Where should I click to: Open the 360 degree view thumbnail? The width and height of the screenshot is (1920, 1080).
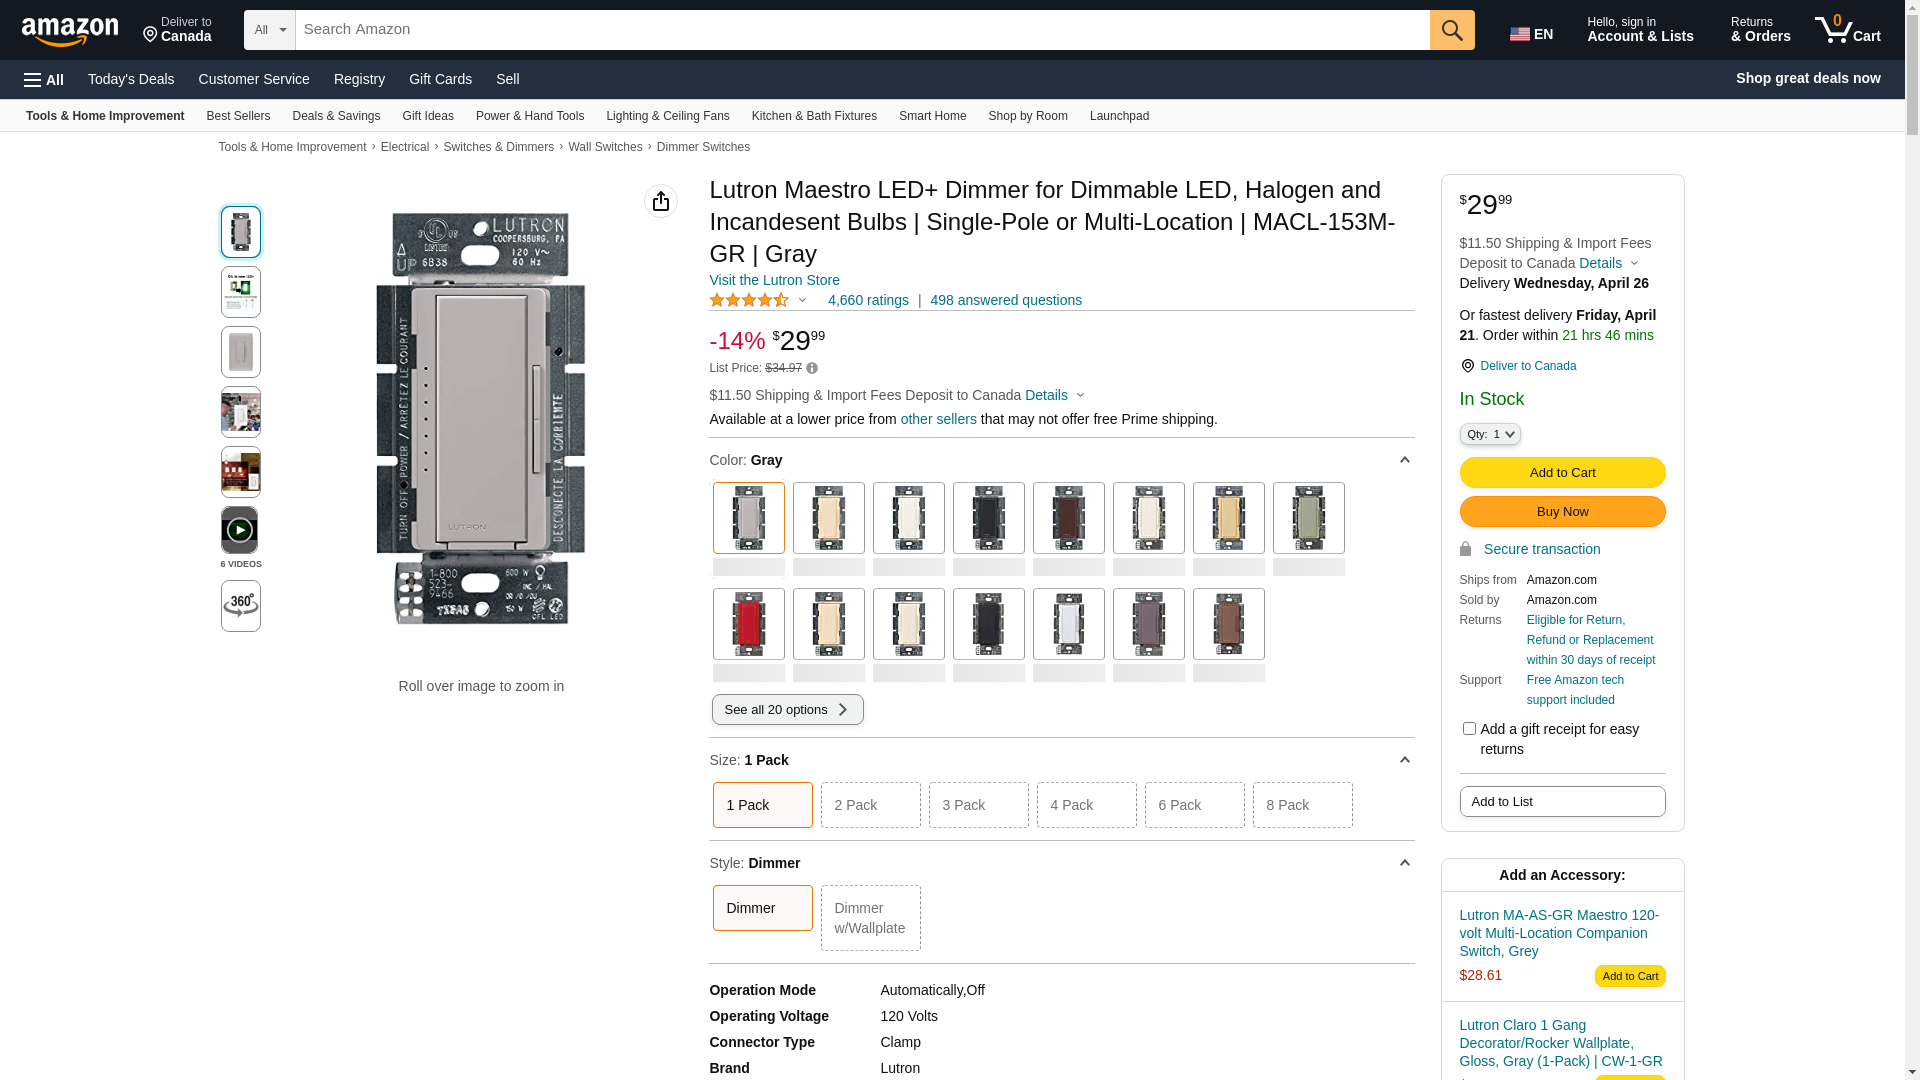coord(241,606)
